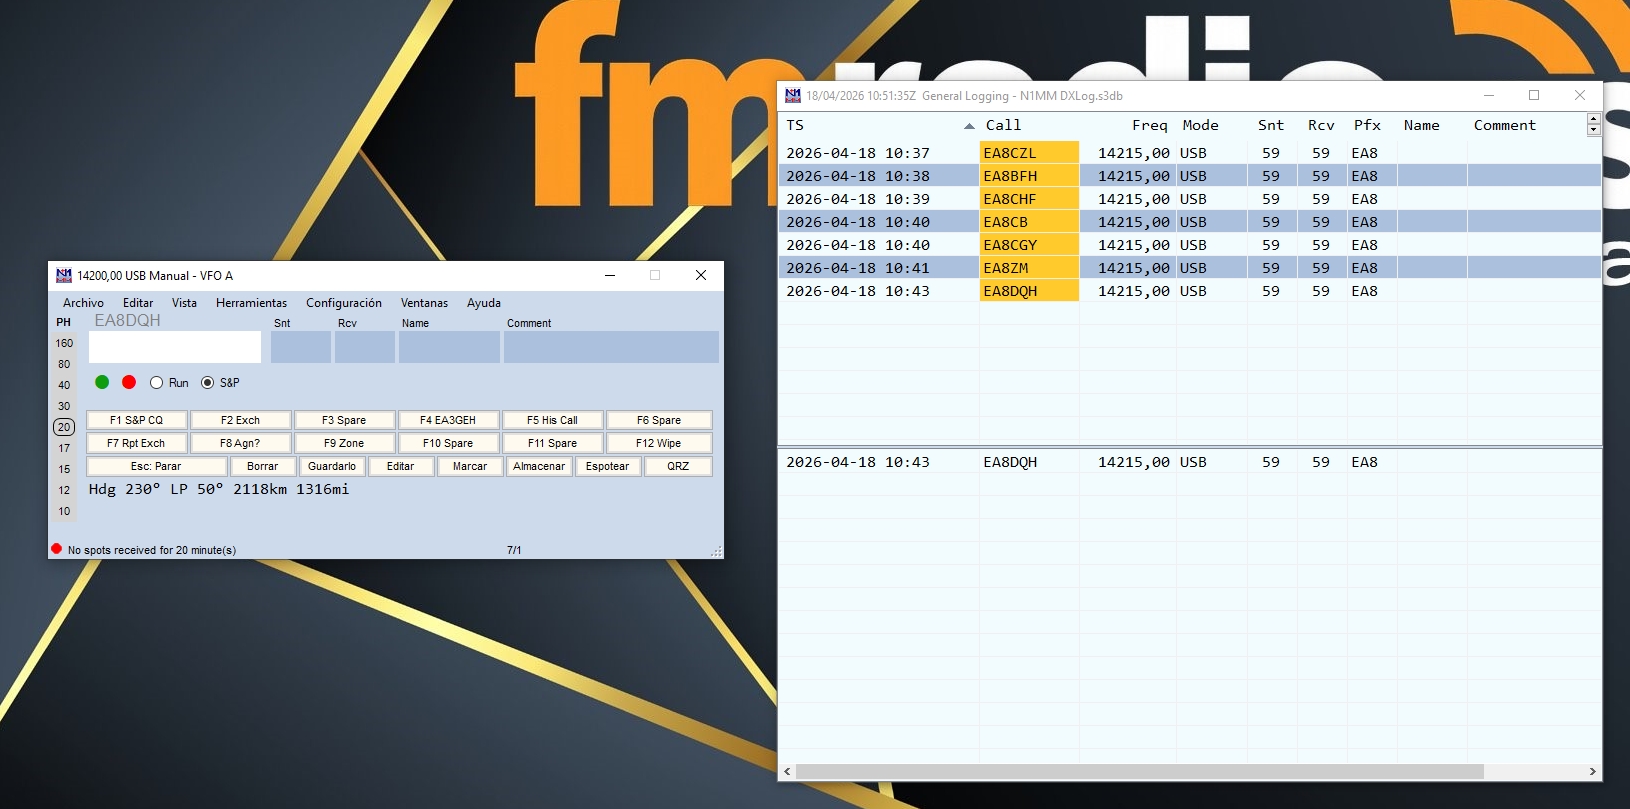This screenshot has height=809, width=1630.
Task: Click the N1MM icon in Log window title
Action: [x=793, y=96]
